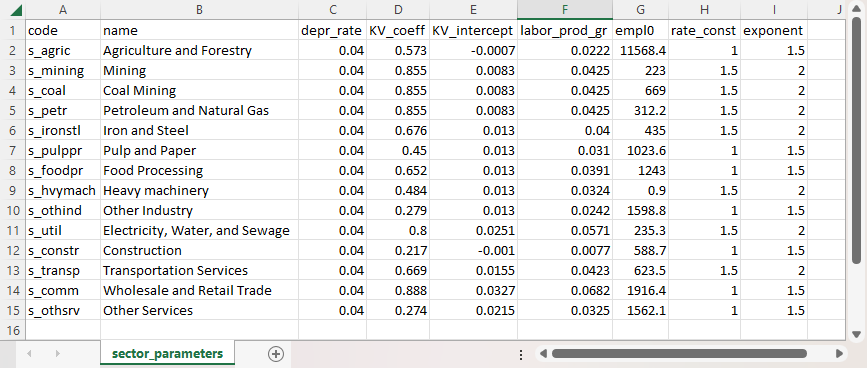Click empl0 value 0.9
The height and width of the screenshot is (368, 867).
point(640,190)
